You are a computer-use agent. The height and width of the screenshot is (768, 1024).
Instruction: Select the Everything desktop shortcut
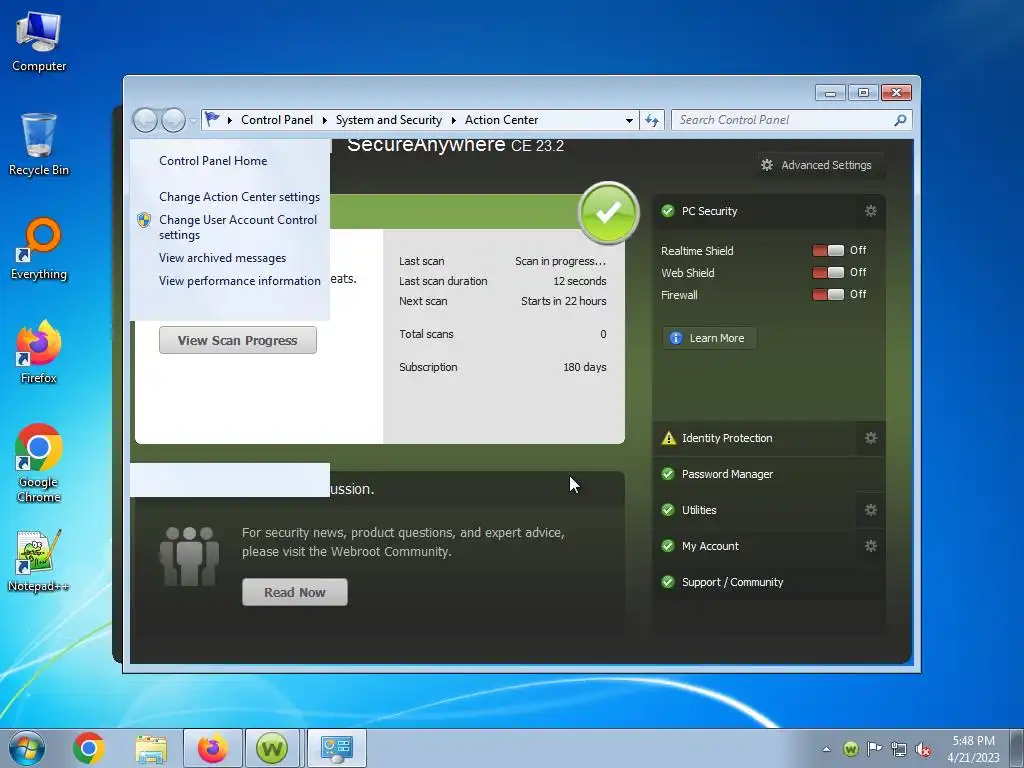pyautogui.click(x=39, y=249)
